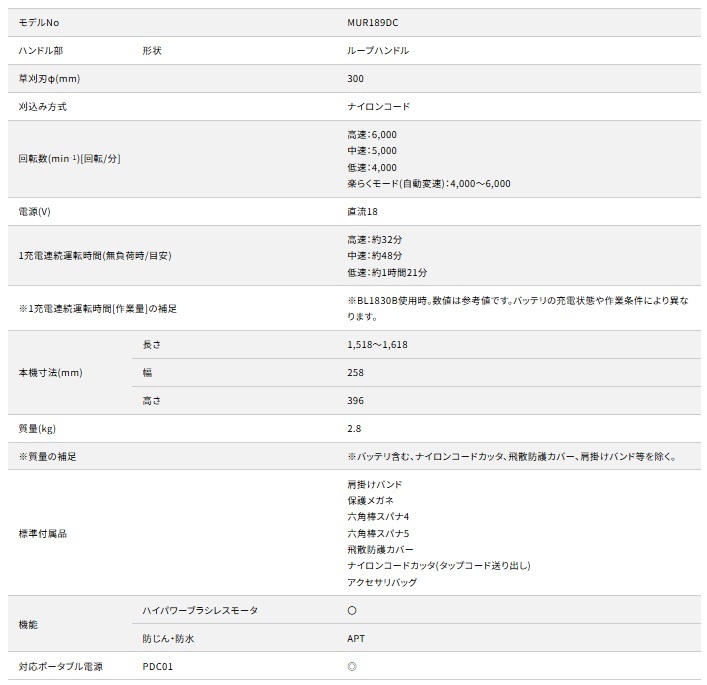
Task: Click the PDC01 power source label
Action: click(157, 667)
